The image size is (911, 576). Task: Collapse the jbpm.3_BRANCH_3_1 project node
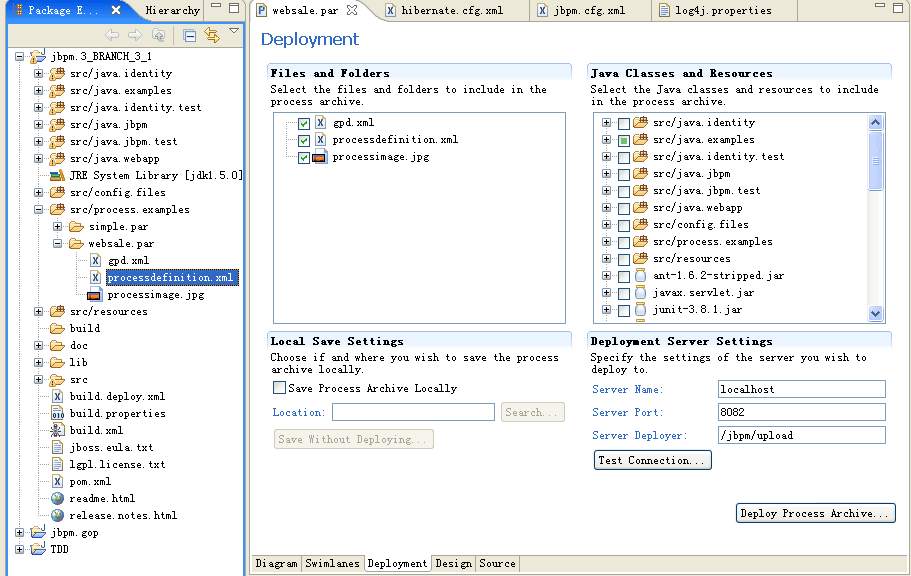coord(19,56)
